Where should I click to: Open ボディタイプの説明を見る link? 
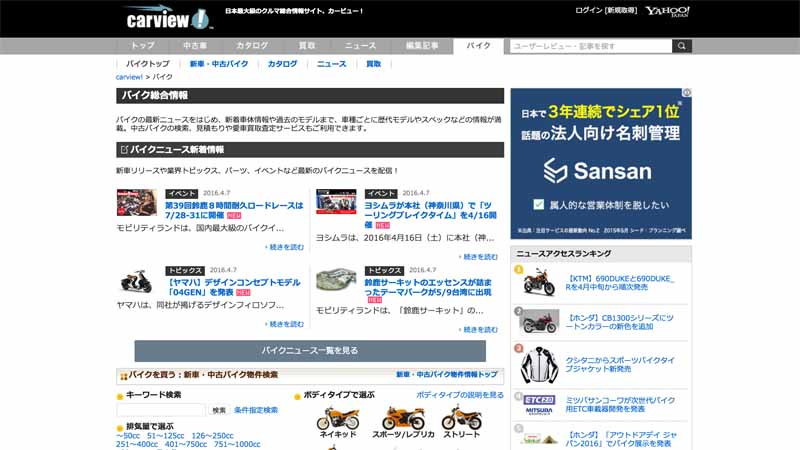[460, 395]
